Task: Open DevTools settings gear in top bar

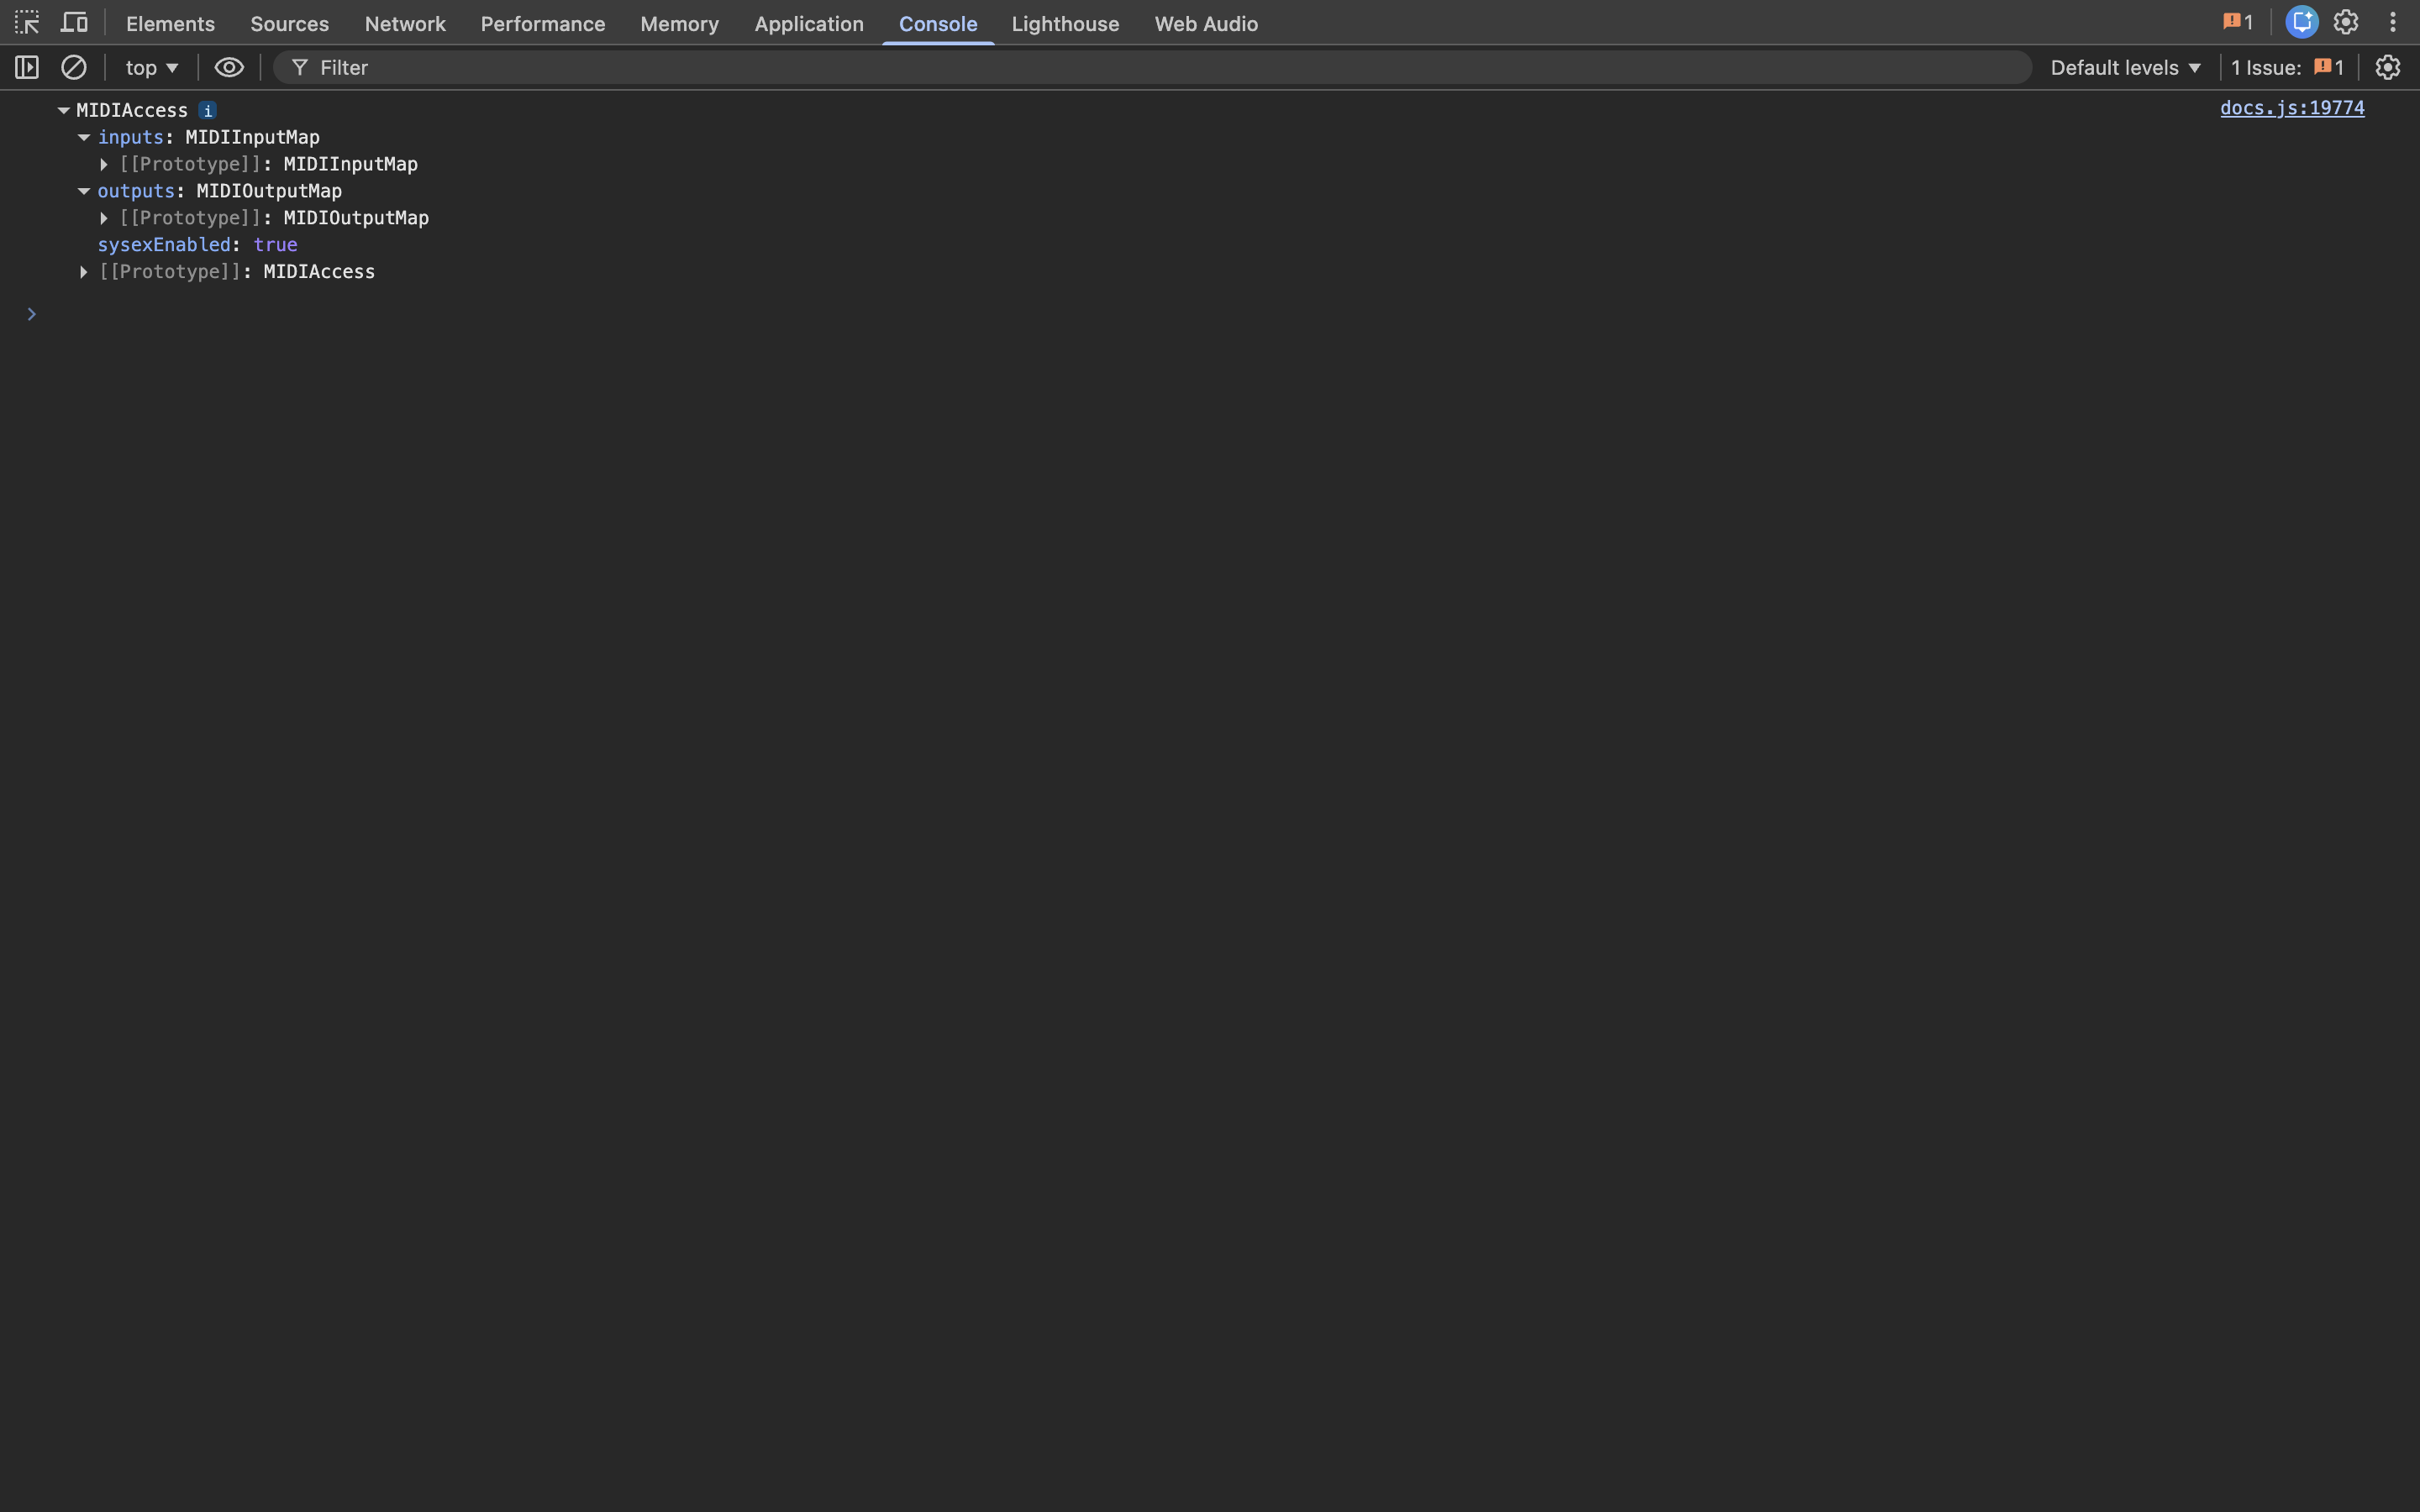Action: (2346, 21)
